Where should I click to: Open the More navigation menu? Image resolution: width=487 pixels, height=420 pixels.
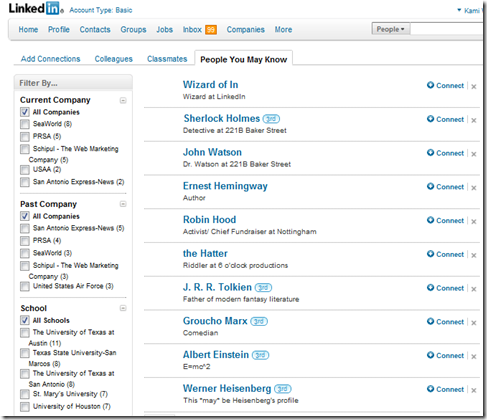[283, 30]
